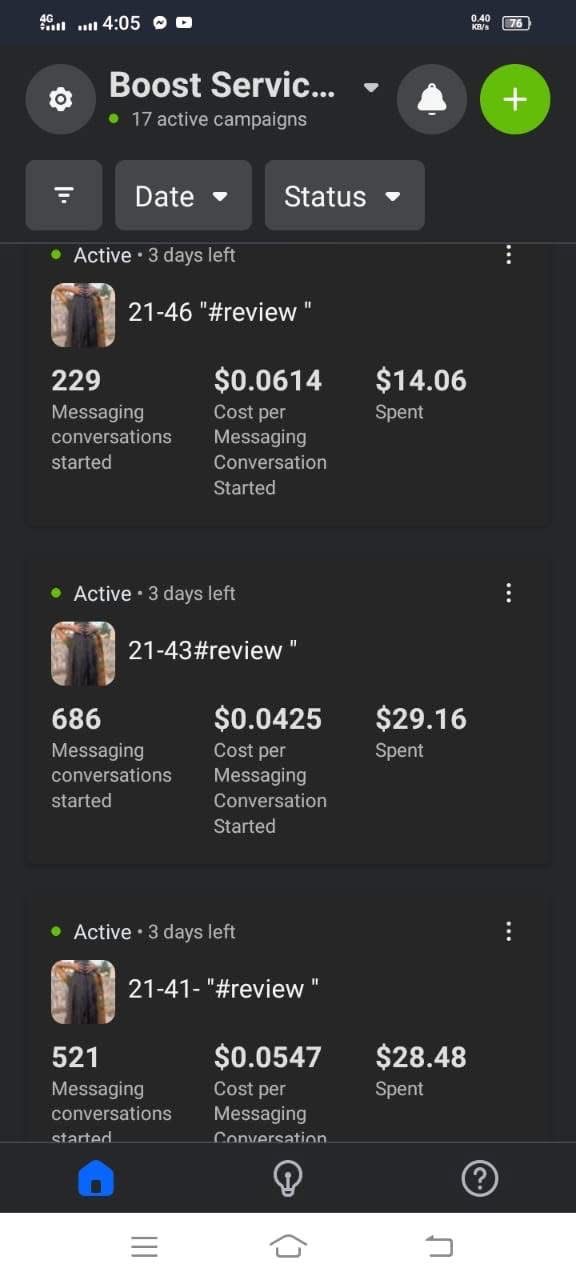
Task: Open the filter lines icon
Action: [64, 195]
